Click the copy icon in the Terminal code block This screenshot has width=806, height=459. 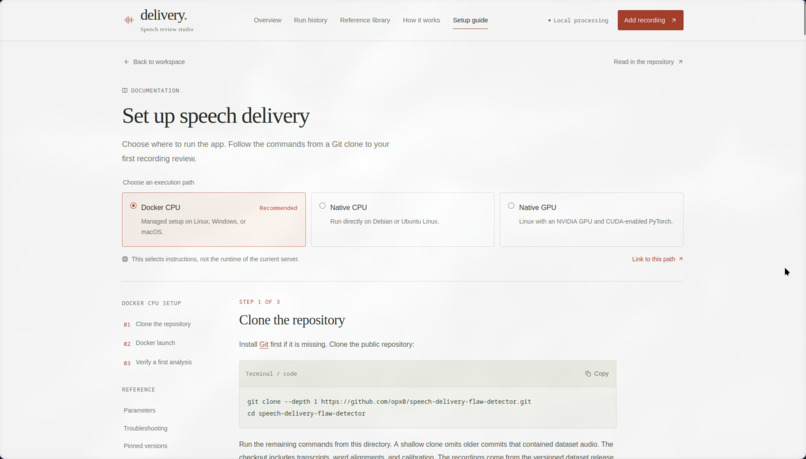point(588,374)
